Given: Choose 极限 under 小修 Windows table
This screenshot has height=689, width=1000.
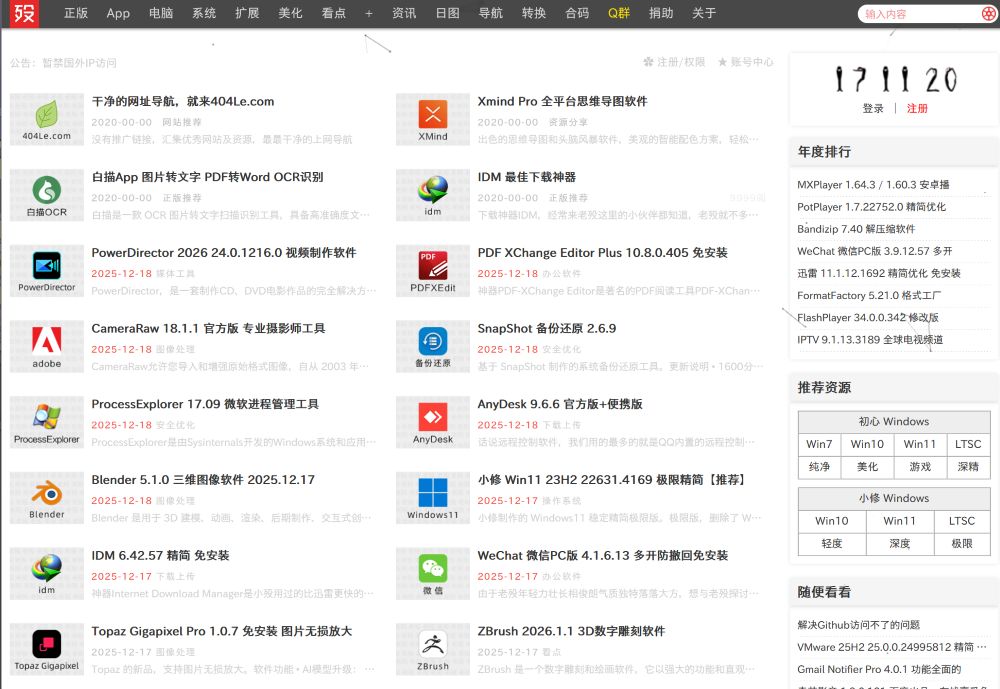Looking at the screenshot, I should pyautogui.click(x=961, y=543).
